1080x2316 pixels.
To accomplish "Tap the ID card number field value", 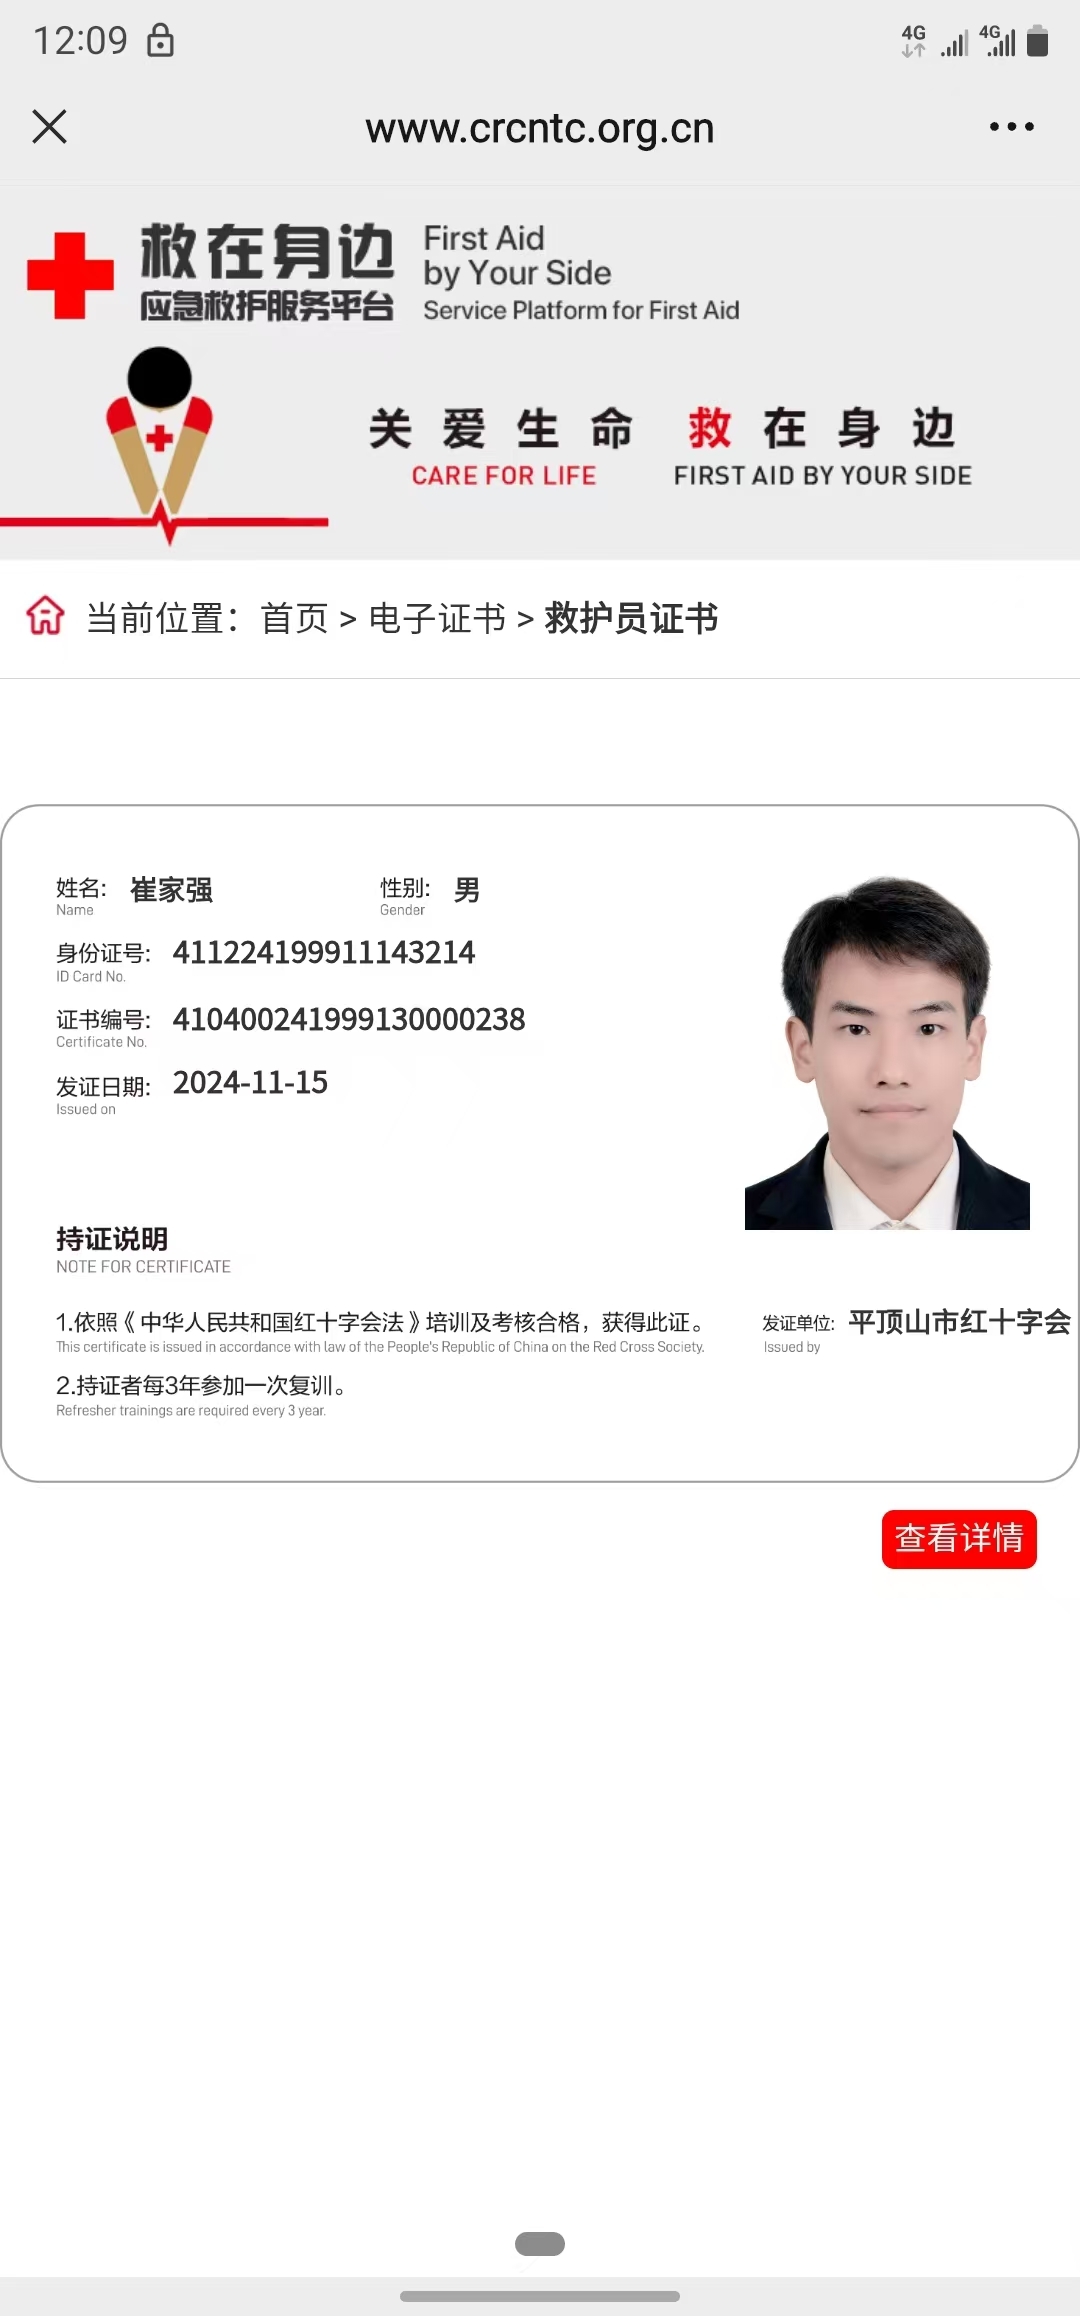I will click(x=324, y=952).
